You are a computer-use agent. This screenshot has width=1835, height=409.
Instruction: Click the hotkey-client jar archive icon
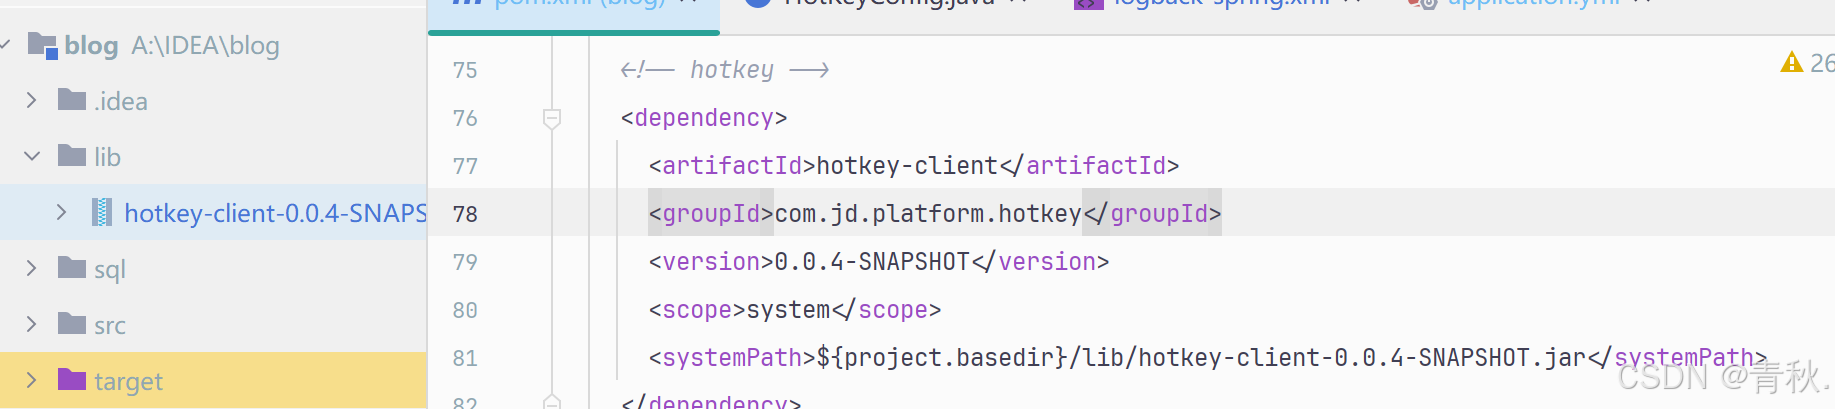coord(102,212)
